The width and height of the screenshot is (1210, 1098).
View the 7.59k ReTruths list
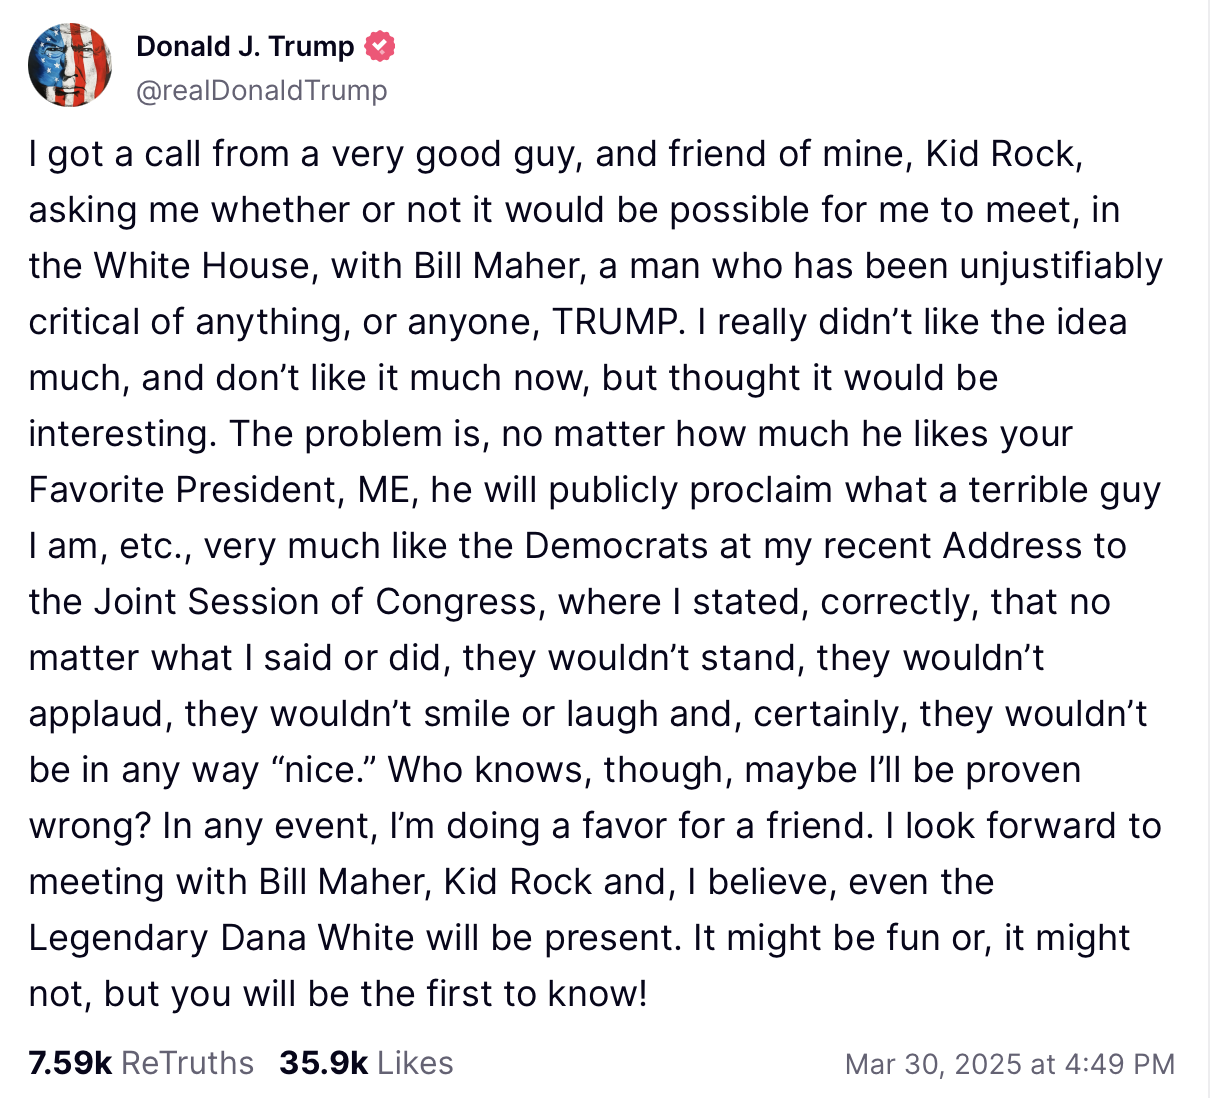(141, 1063)
